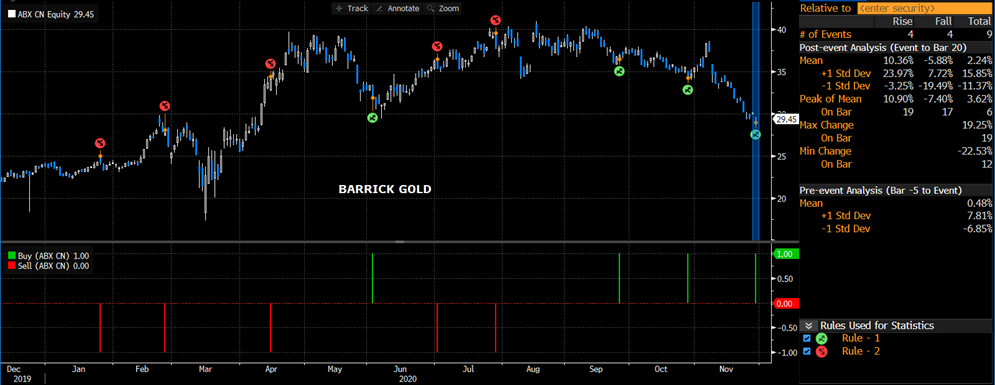Click the late July red sell marker near 40

pos(495,21)
